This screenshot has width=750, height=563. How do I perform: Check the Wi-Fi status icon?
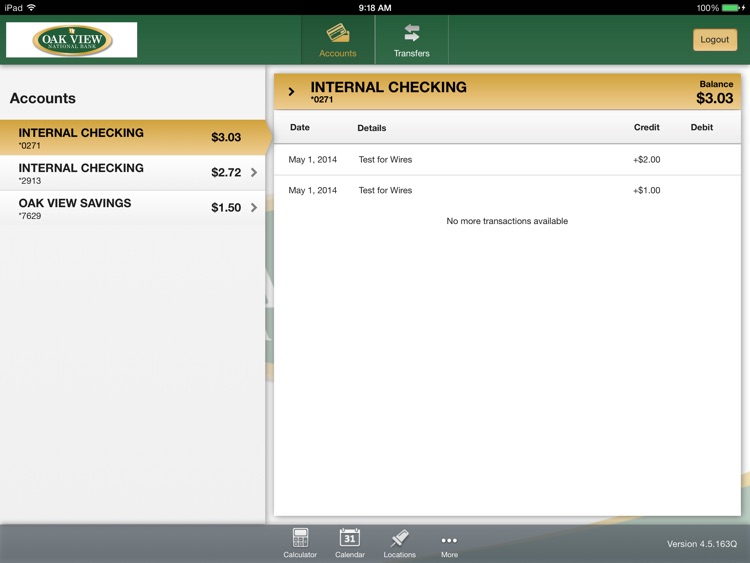[32, 7]
